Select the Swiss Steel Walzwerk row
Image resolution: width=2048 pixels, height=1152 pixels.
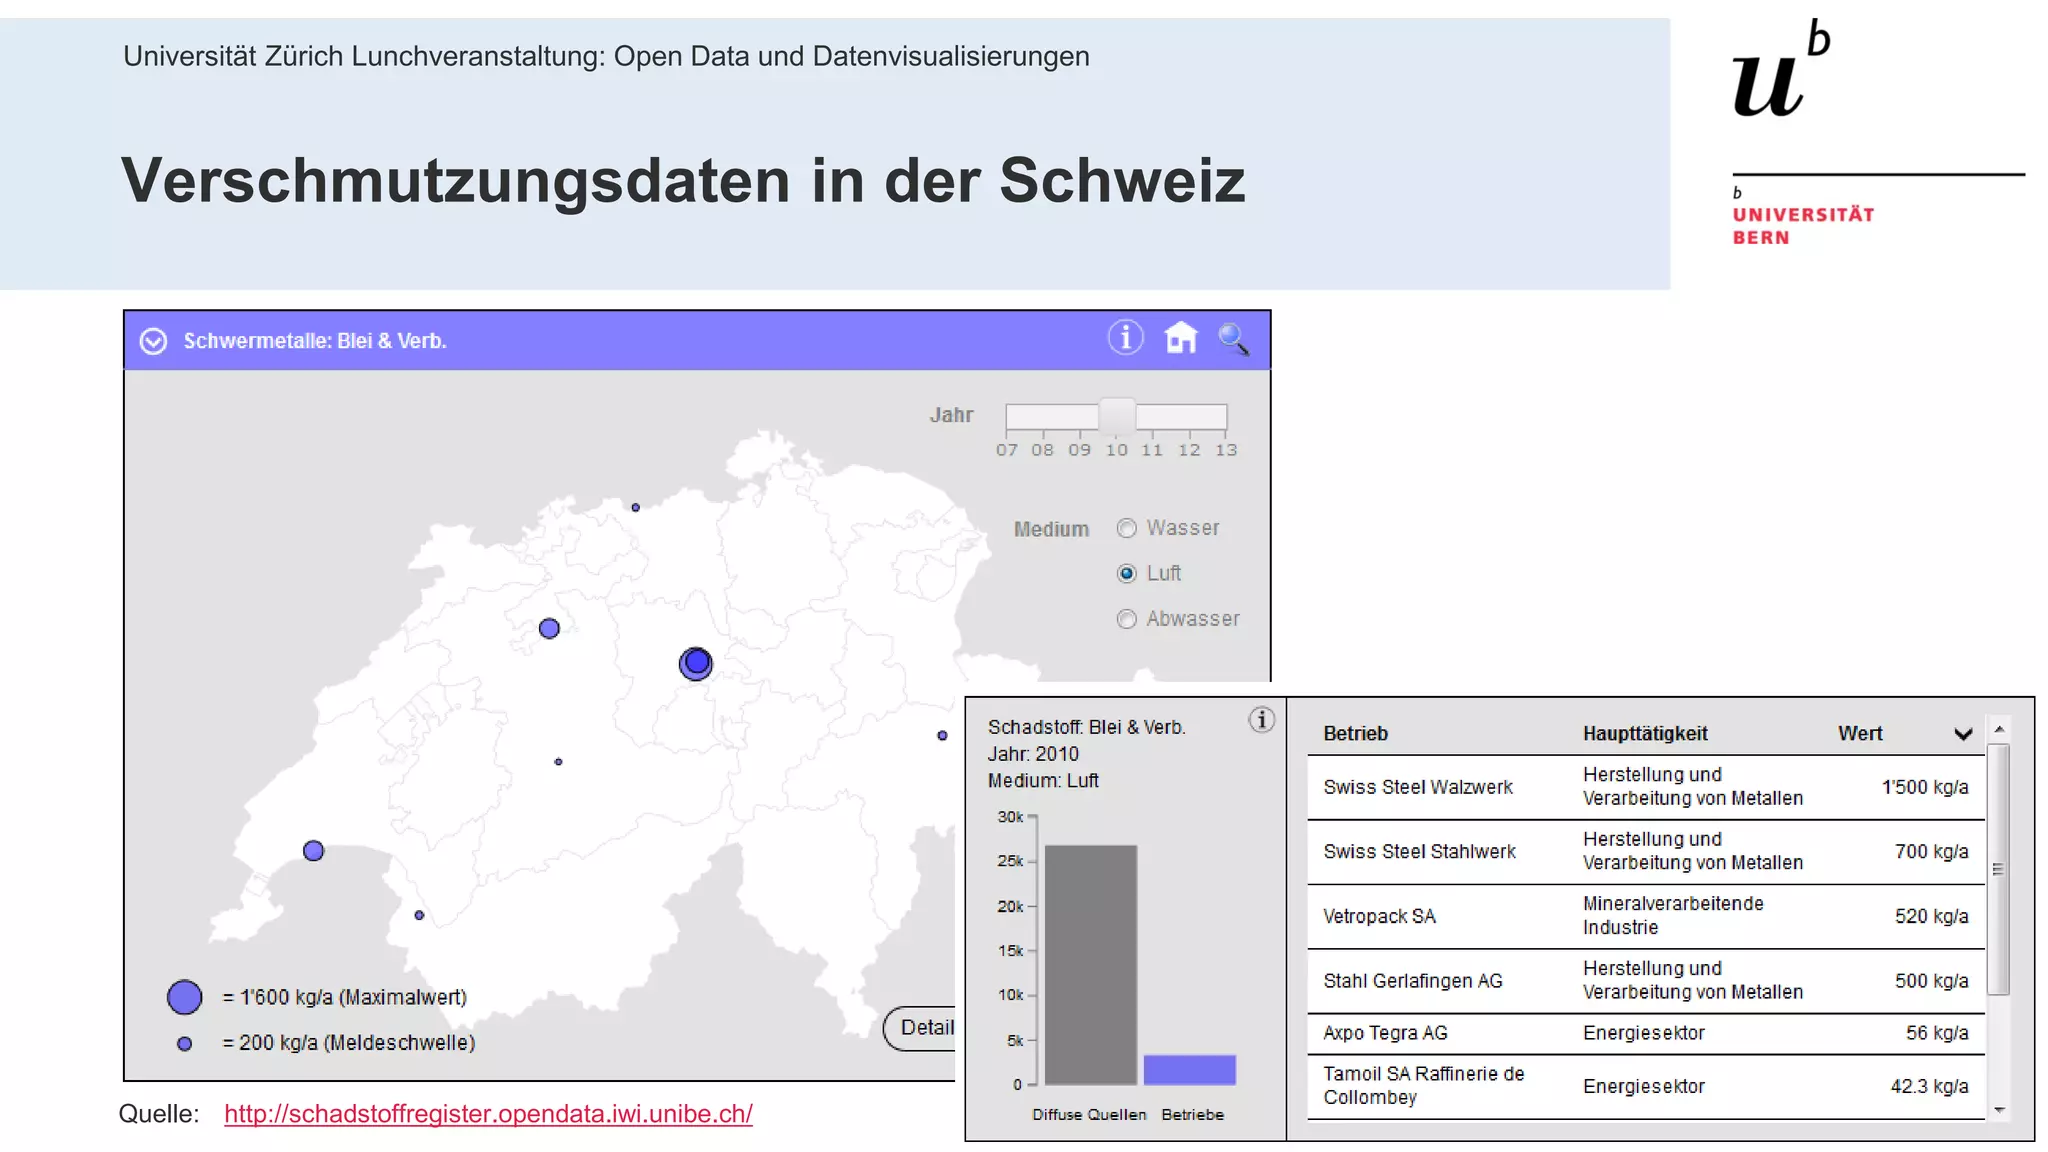pyautogui.click(x=1646, y=787)
